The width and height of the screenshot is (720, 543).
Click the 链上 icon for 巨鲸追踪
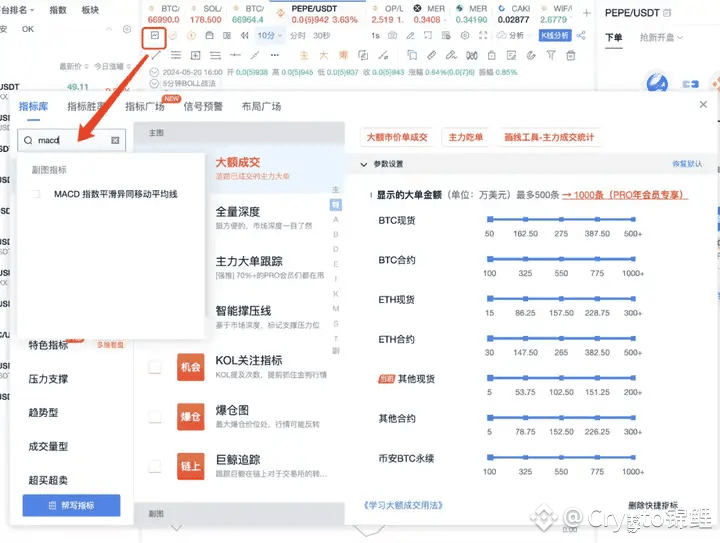pos(190,465)
